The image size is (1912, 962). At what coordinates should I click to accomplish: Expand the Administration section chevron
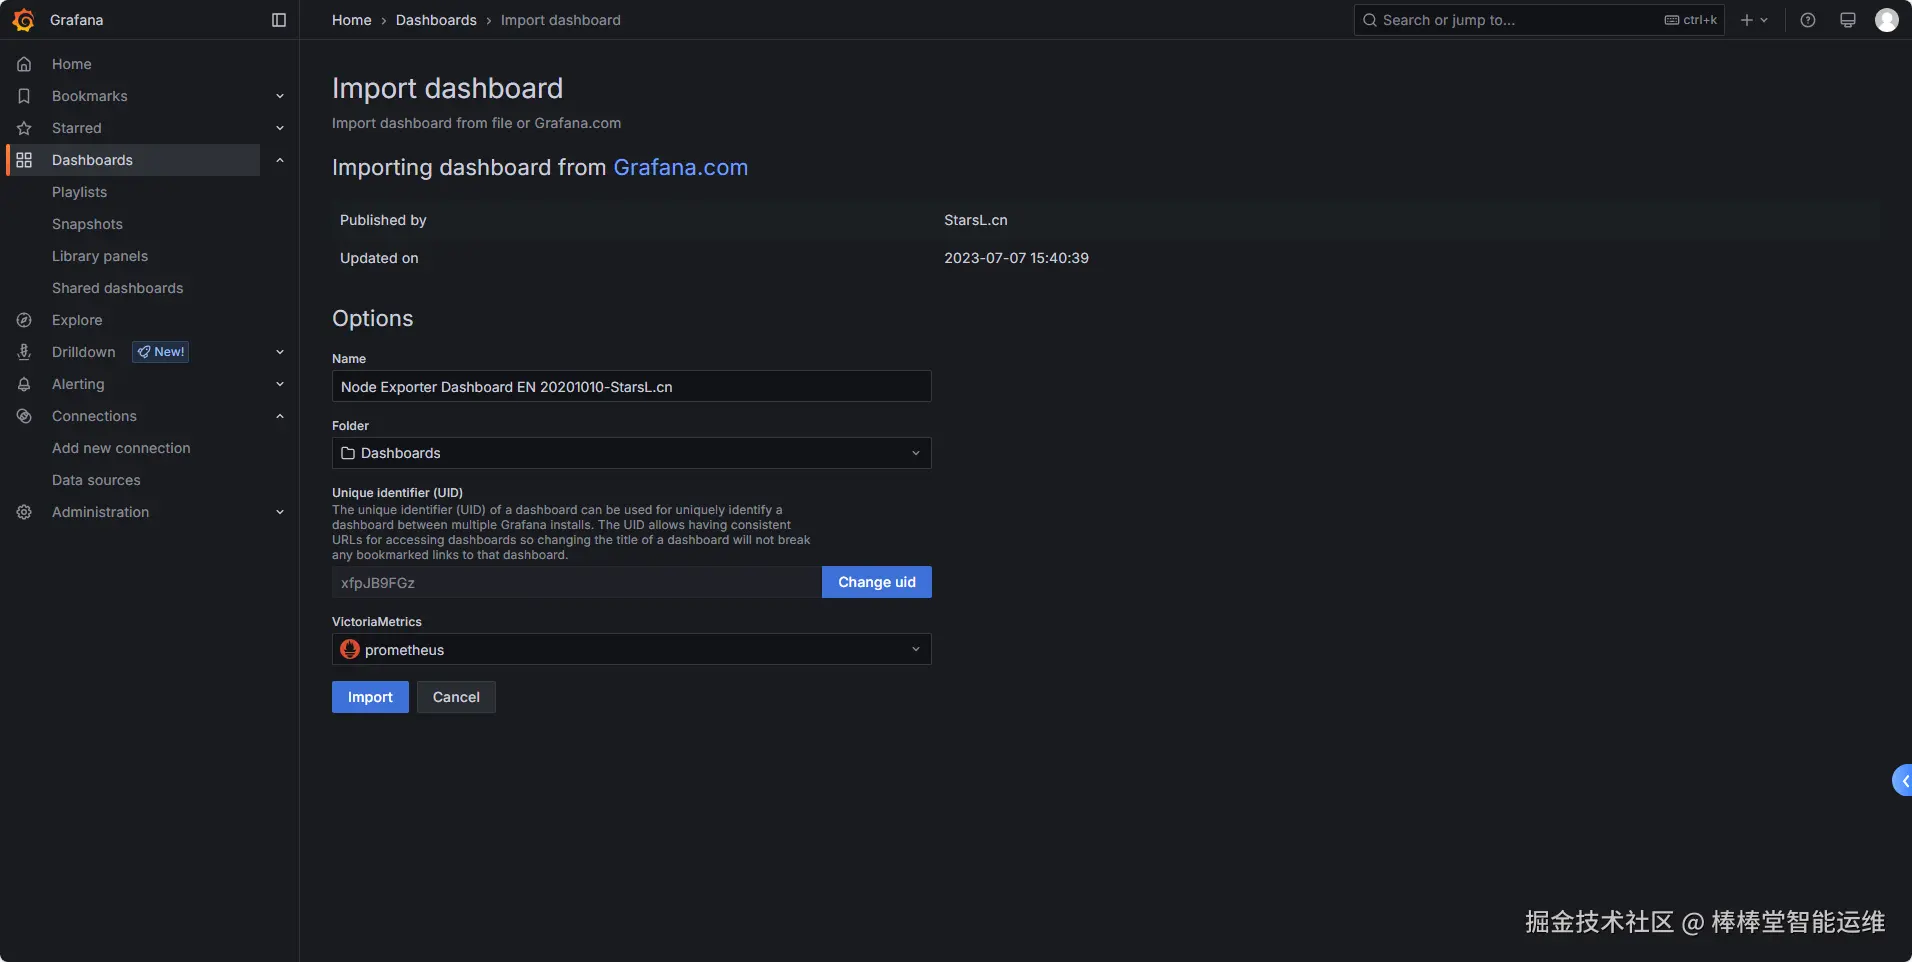[x=280, y=512]
